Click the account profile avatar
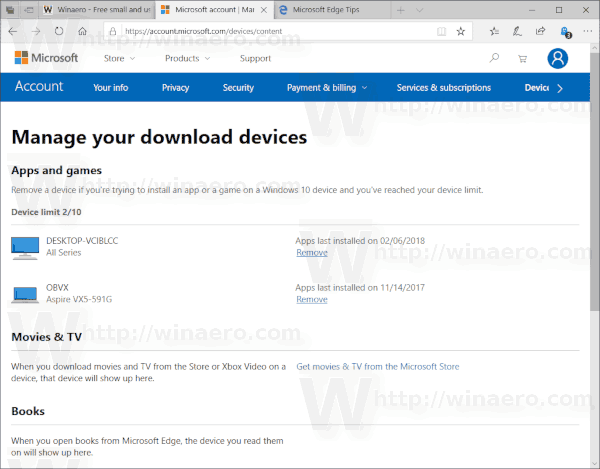Screen dimensions: 600x469 pyautogui.click(x=558, y=59)
